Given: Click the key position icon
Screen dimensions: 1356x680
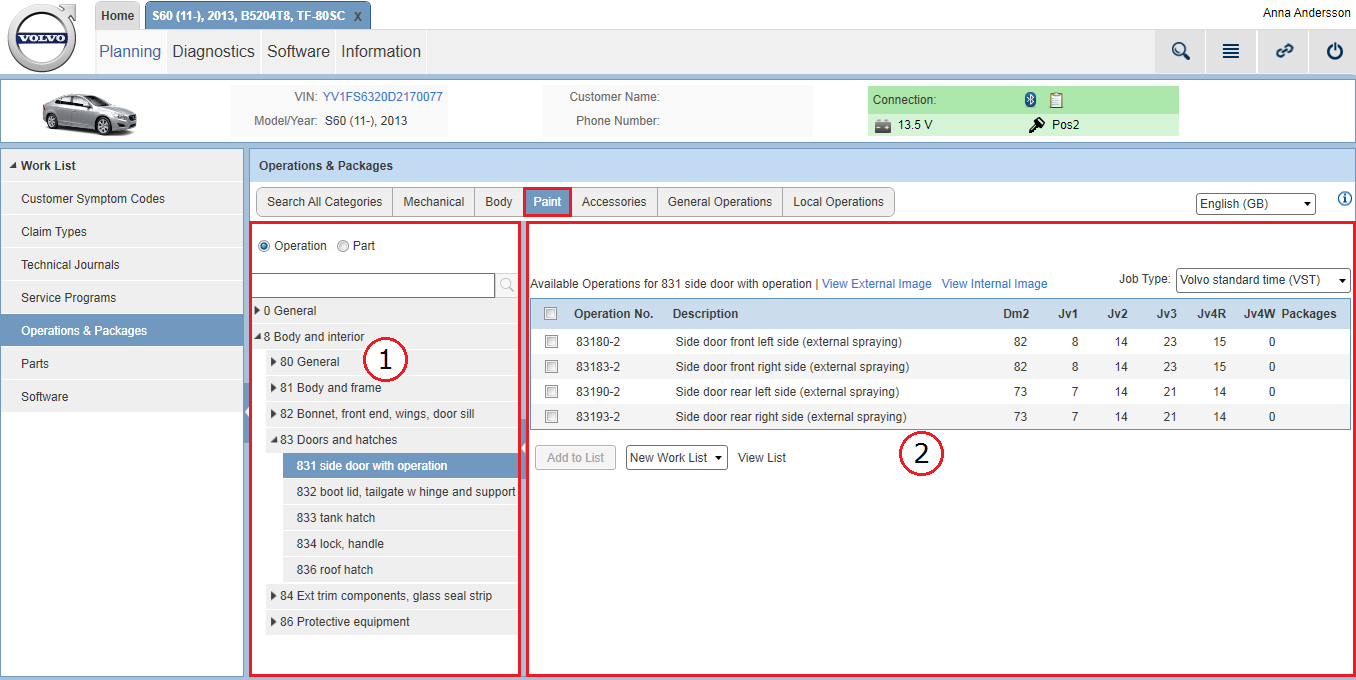Looking at the screenshot, I should pyautogui.click(x=1036, y=125).
